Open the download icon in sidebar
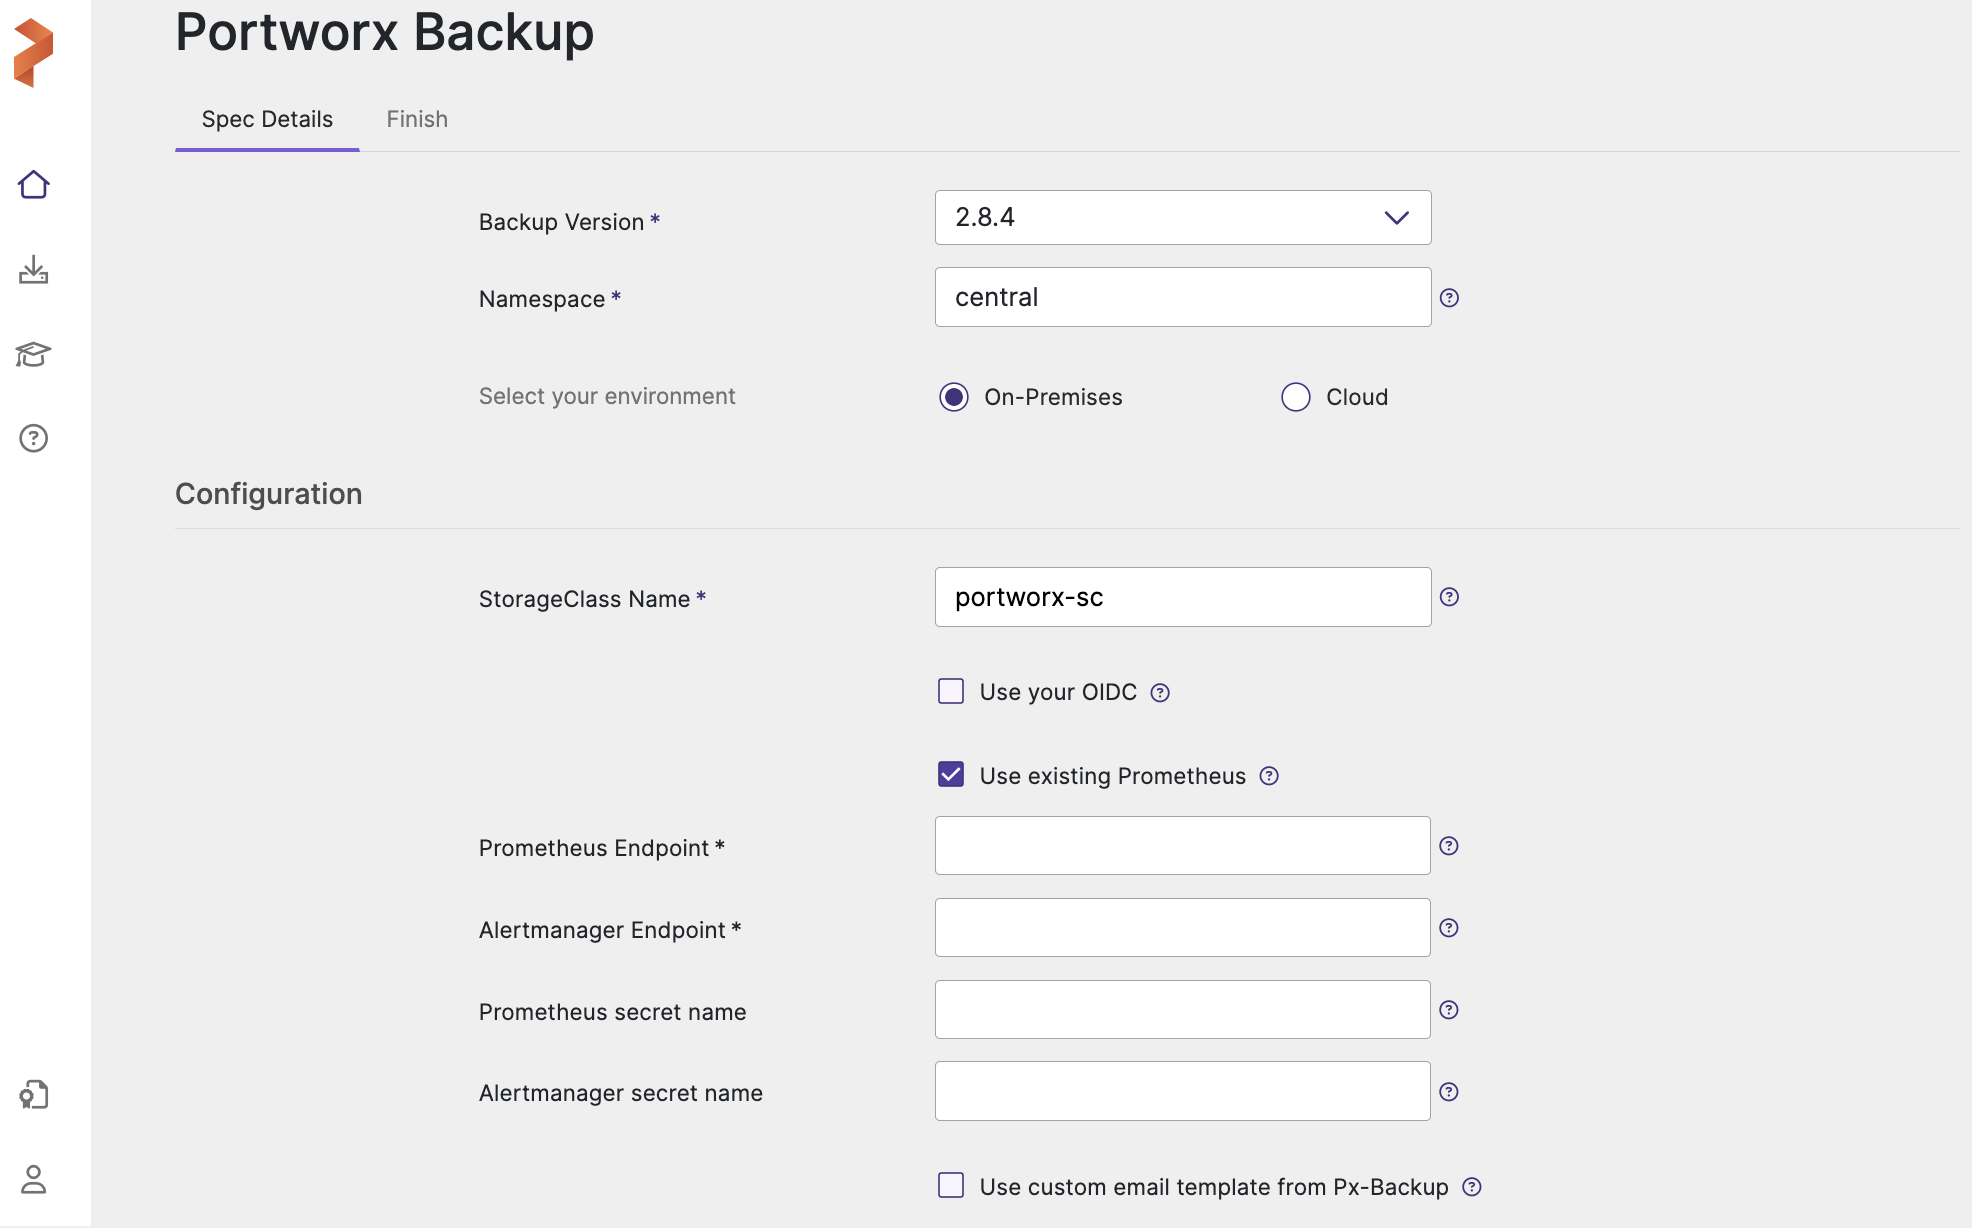Image resolution: width=1972 pixels, height=1228 pixels. (34, 270)
